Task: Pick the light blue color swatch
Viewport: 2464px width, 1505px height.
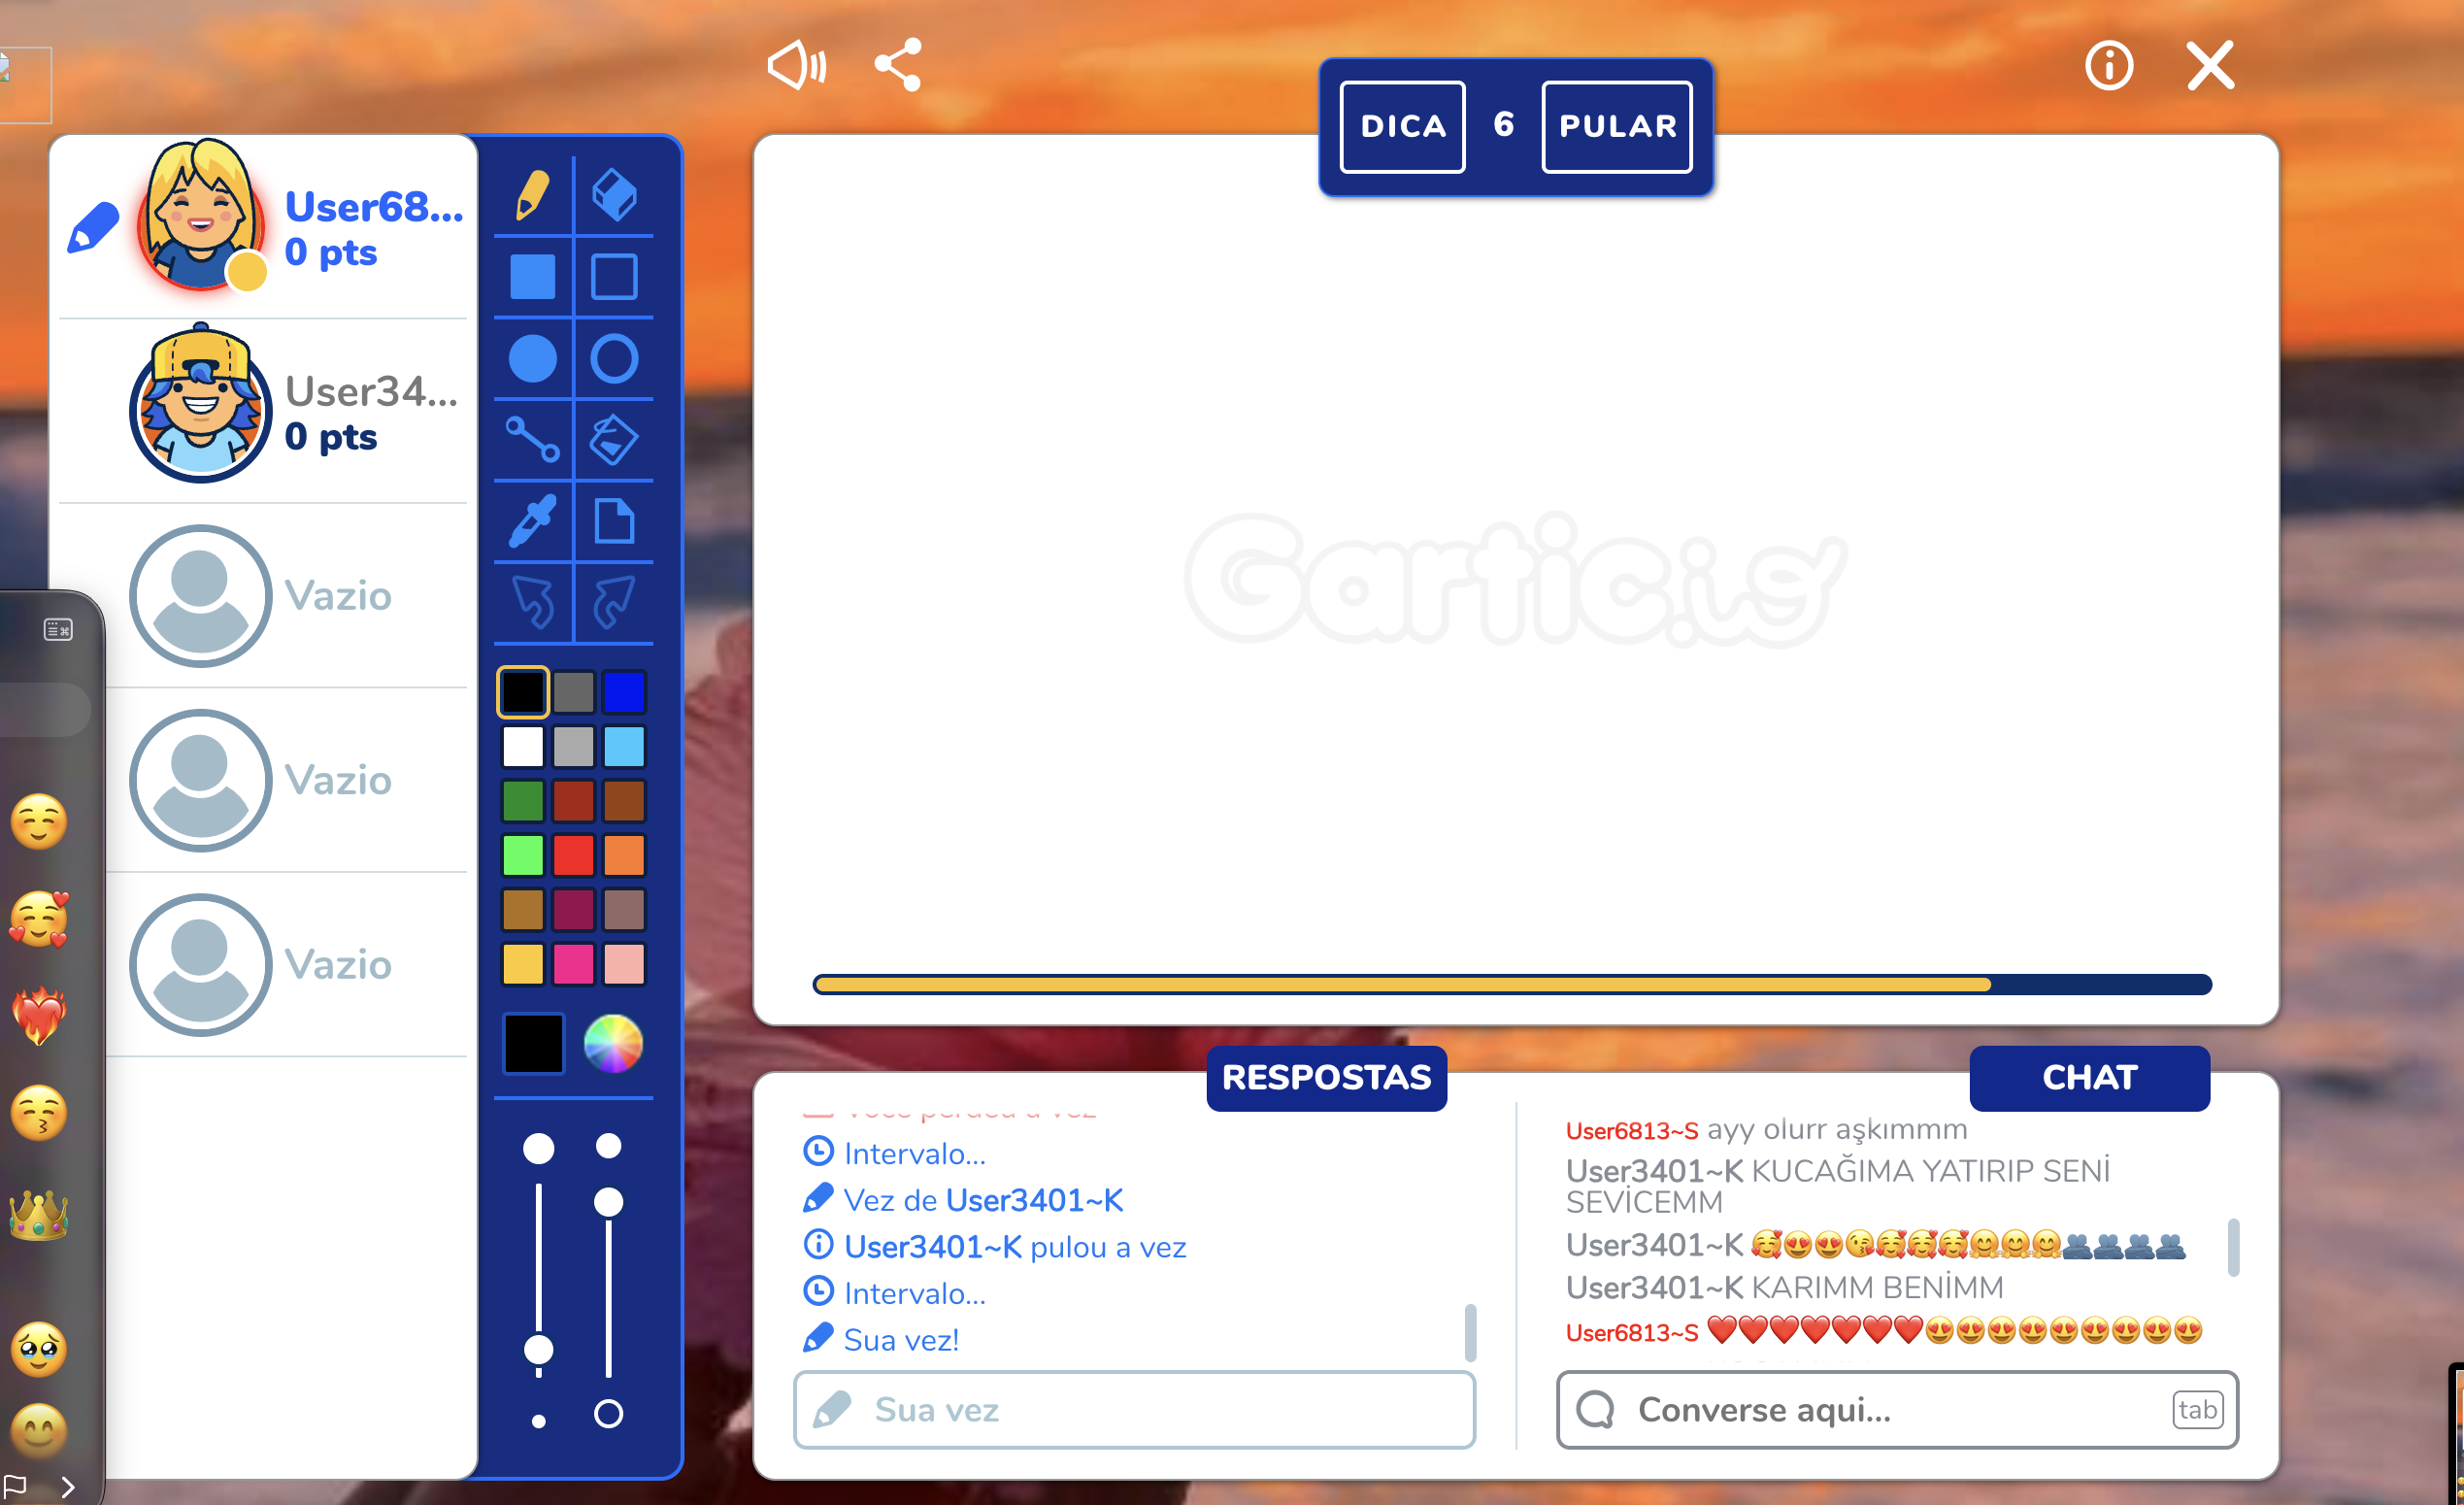Action: pyautogui.click(x=625, y=746)
